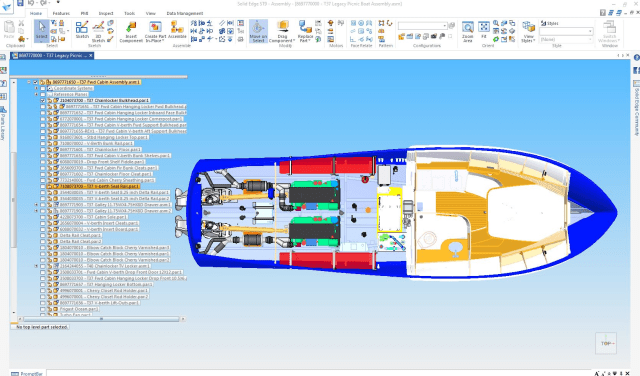This screenshot has width=640, height=376.
Task: Check Drop Front Shelf Fiddle.par:1 checkbox
Action: [x=43, y=162]
